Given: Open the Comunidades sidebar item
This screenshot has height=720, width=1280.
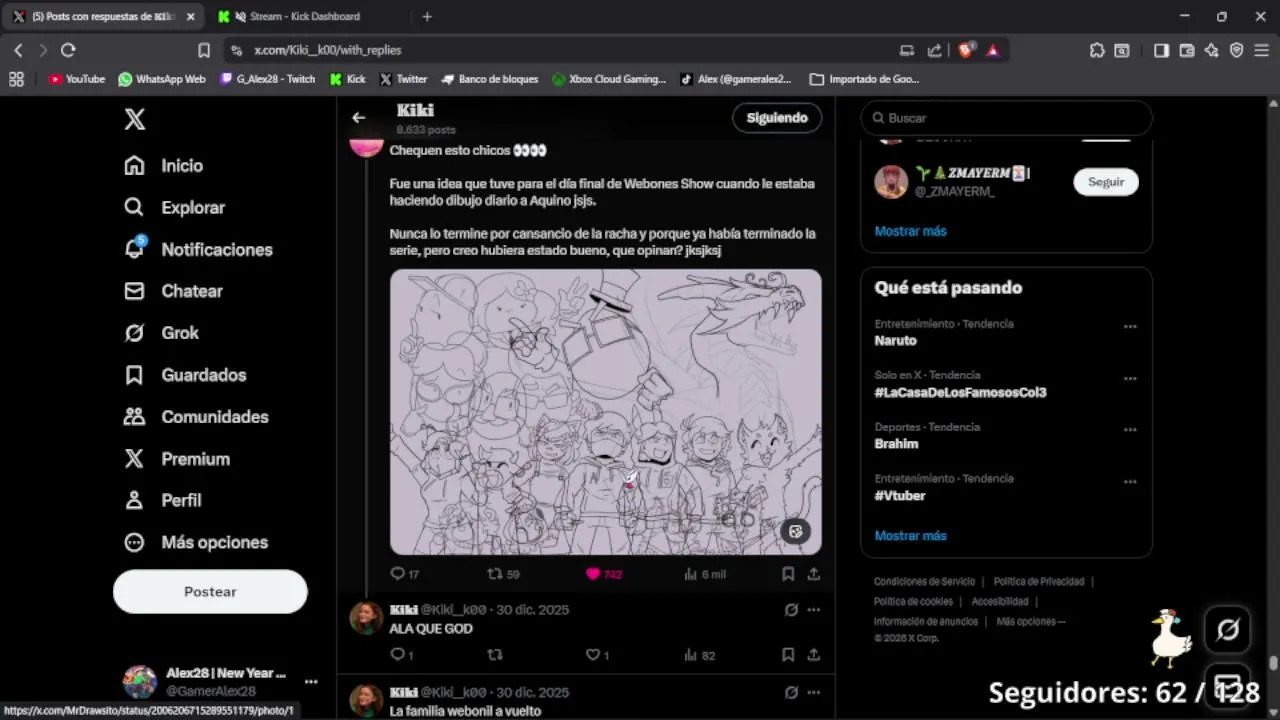Looking at the screenshot, I should pyautogui.click(x=214, y=417).
